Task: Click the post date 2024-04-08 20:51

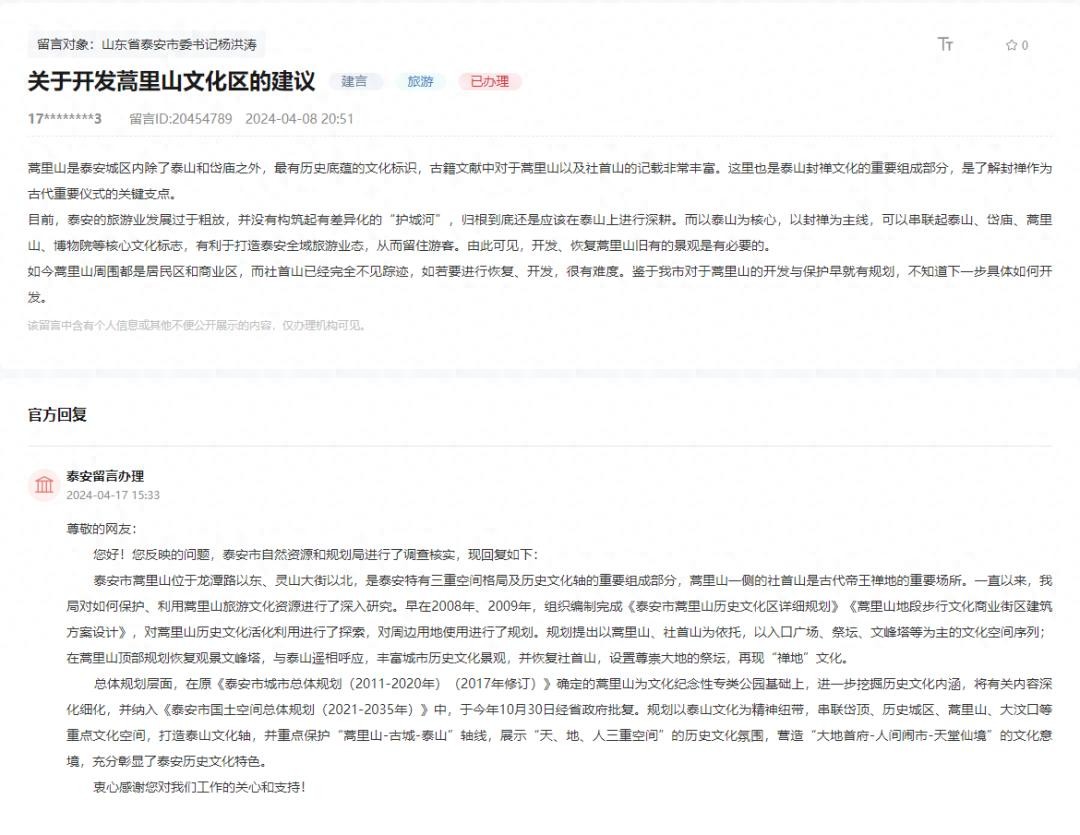Action: click(x=299, y=119)
